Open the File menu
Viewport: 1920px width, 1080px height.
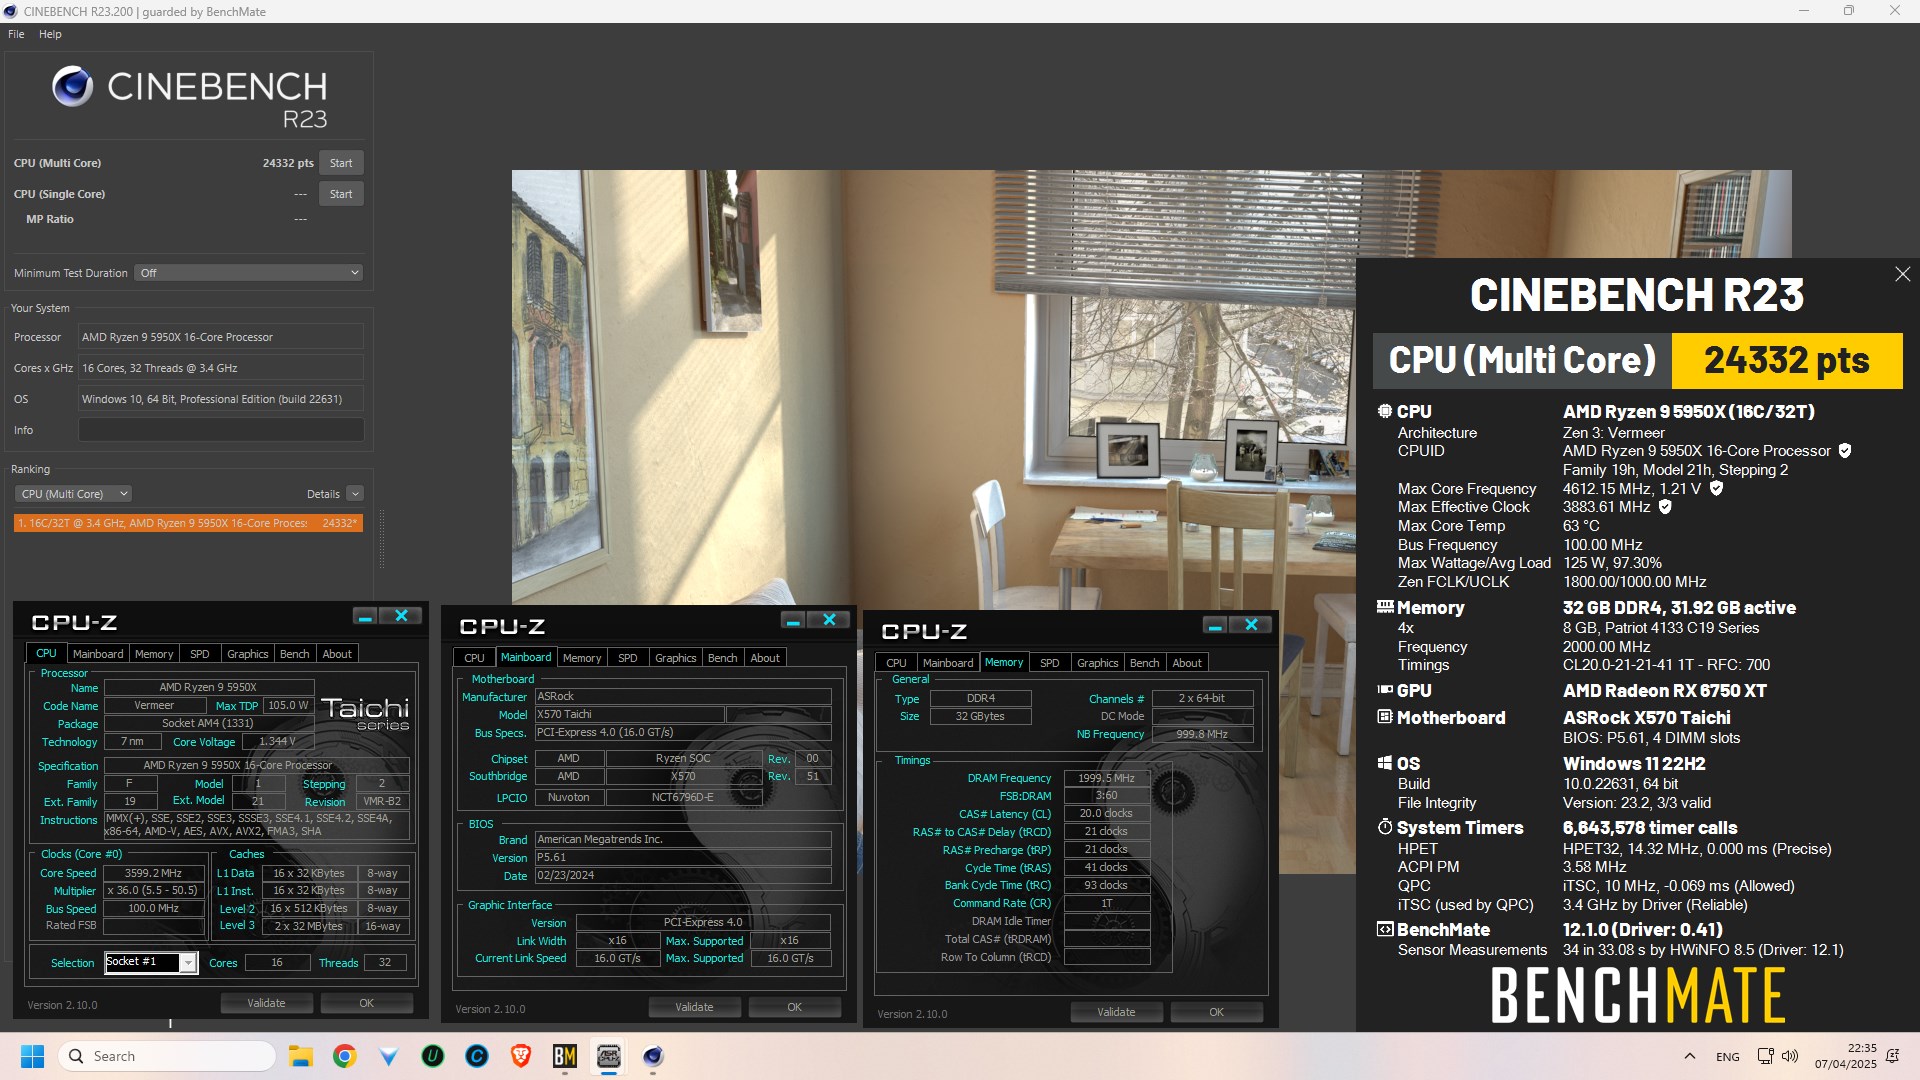point(16,34)
